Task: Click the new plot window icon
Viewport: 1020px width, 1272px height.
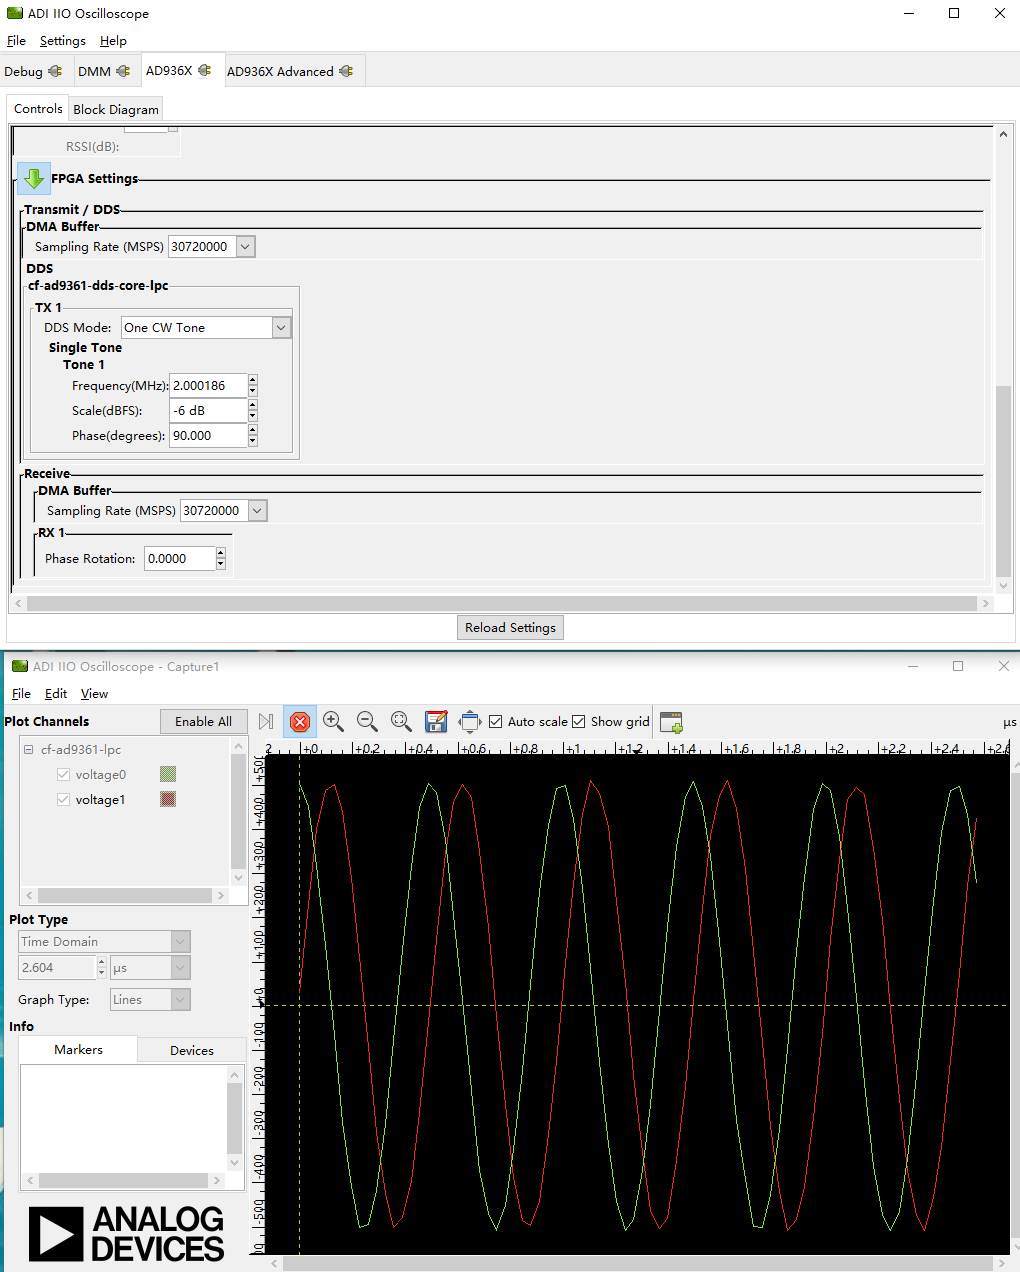Action: pyautogui.click(x=672, y=722)
